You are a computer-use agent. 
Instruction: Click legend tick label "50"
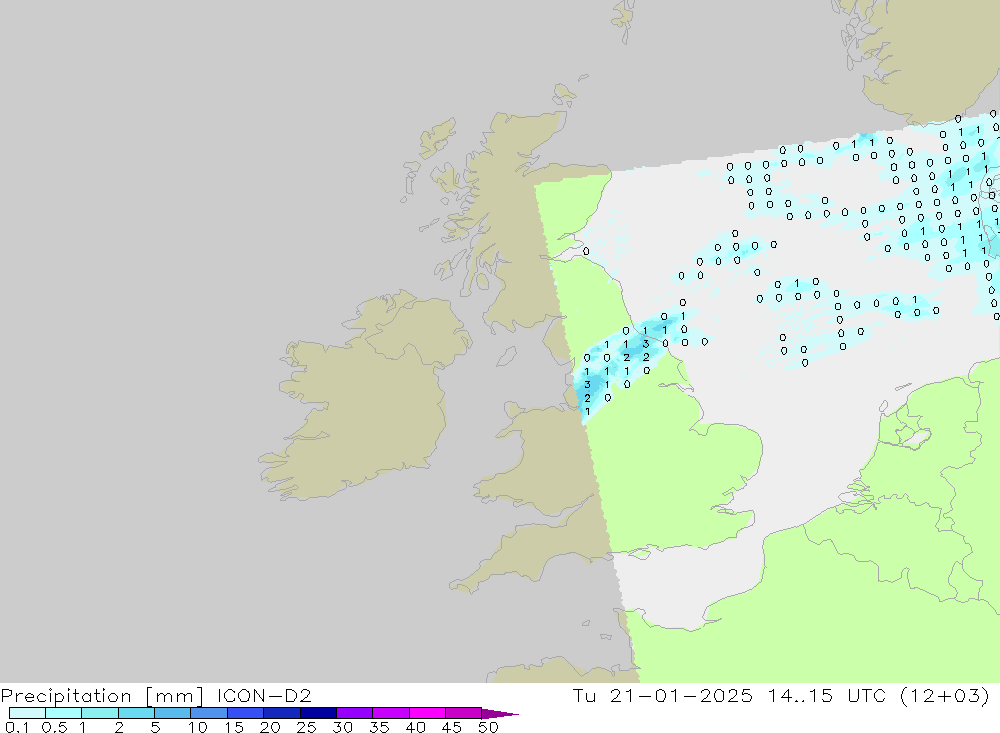[488, 727]
